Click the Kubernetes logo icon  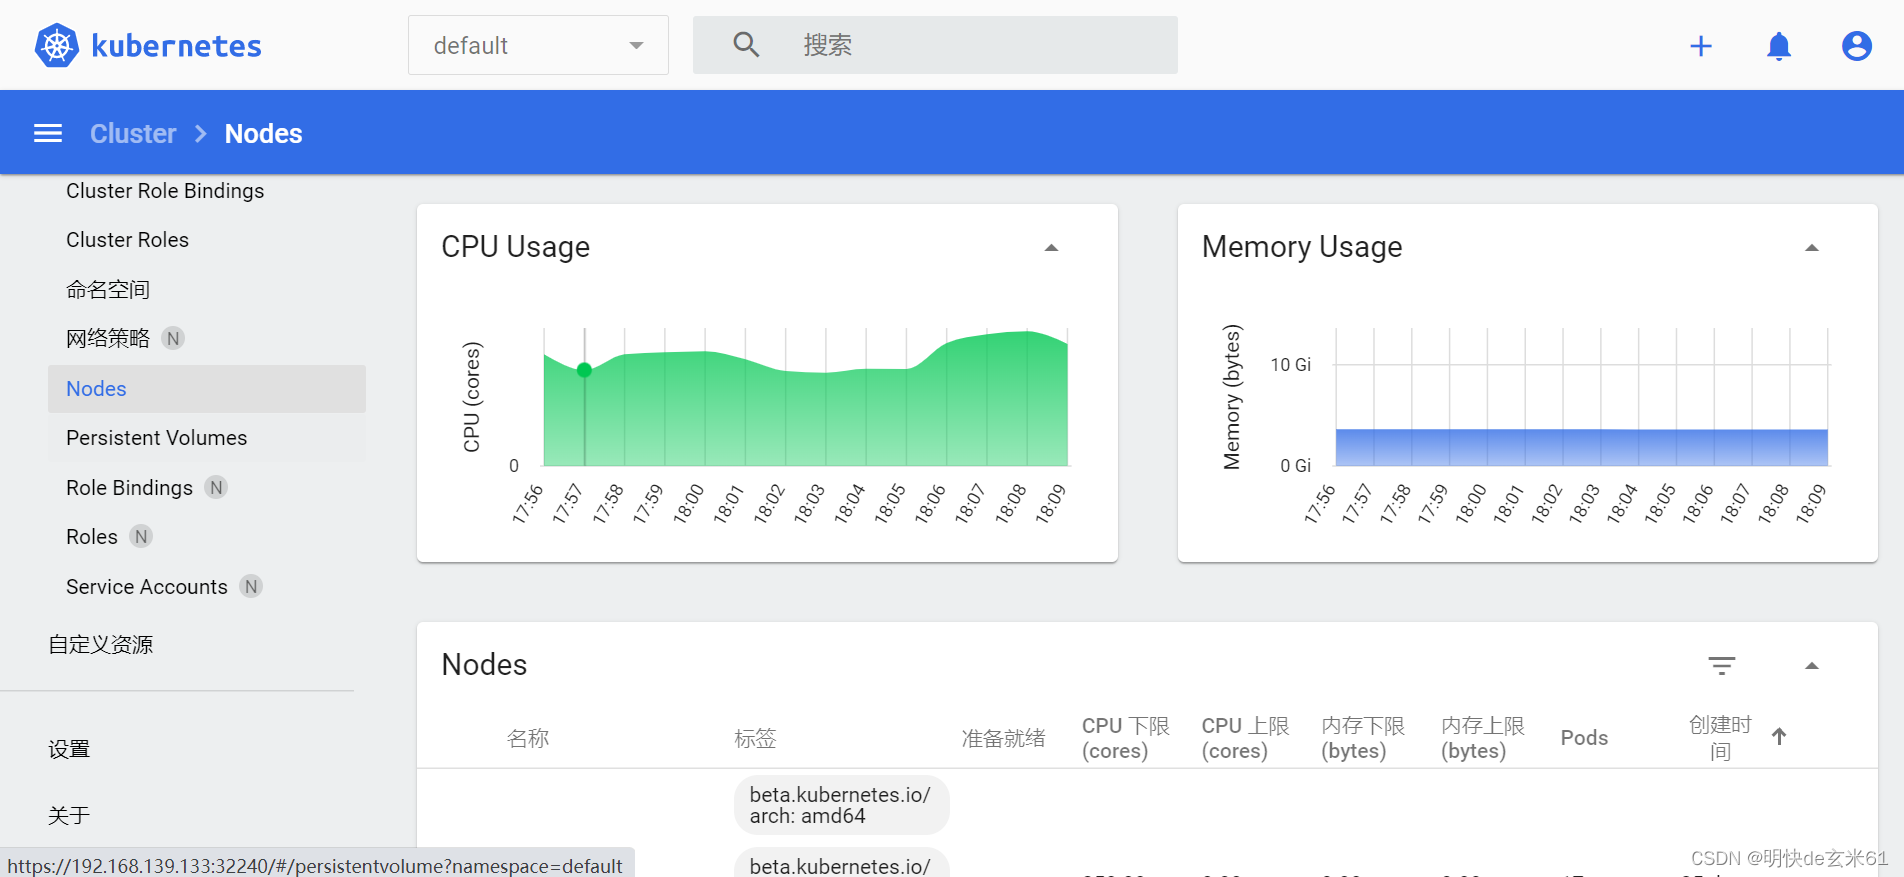tap(56, 45)
